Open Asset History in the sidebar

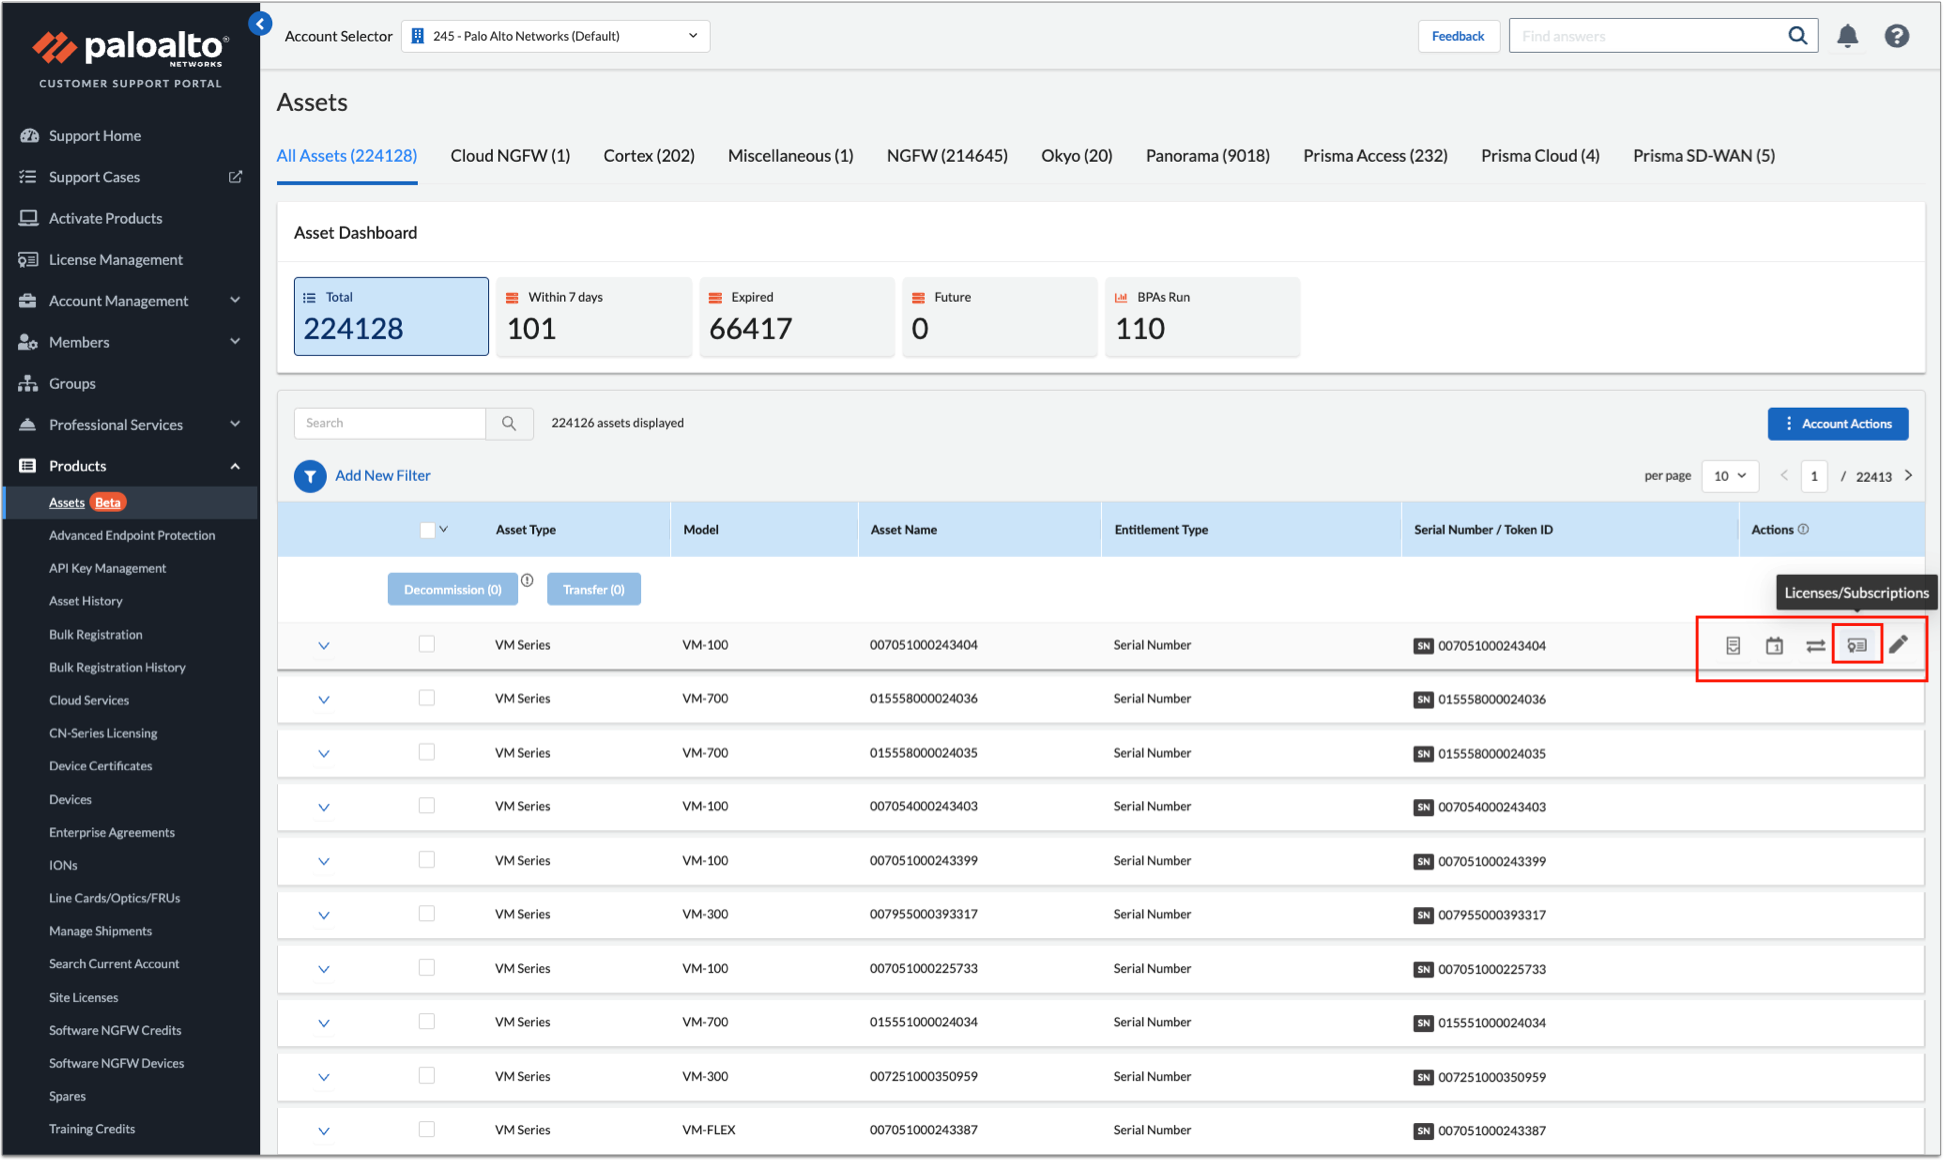[x=86, y=602]
